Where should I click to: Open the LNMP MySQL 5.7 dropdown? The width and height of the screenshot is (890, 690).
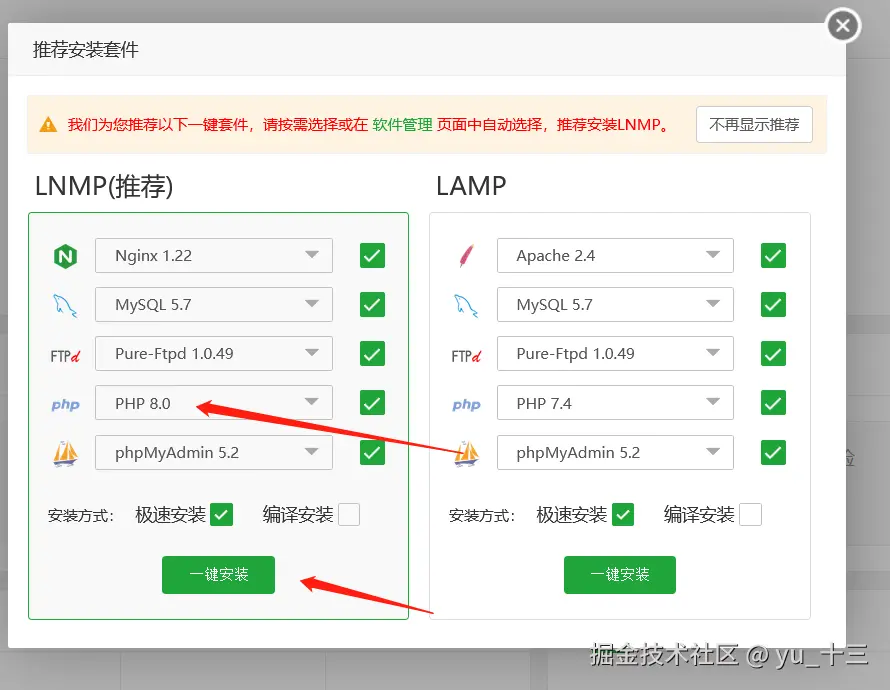(214, 305)
